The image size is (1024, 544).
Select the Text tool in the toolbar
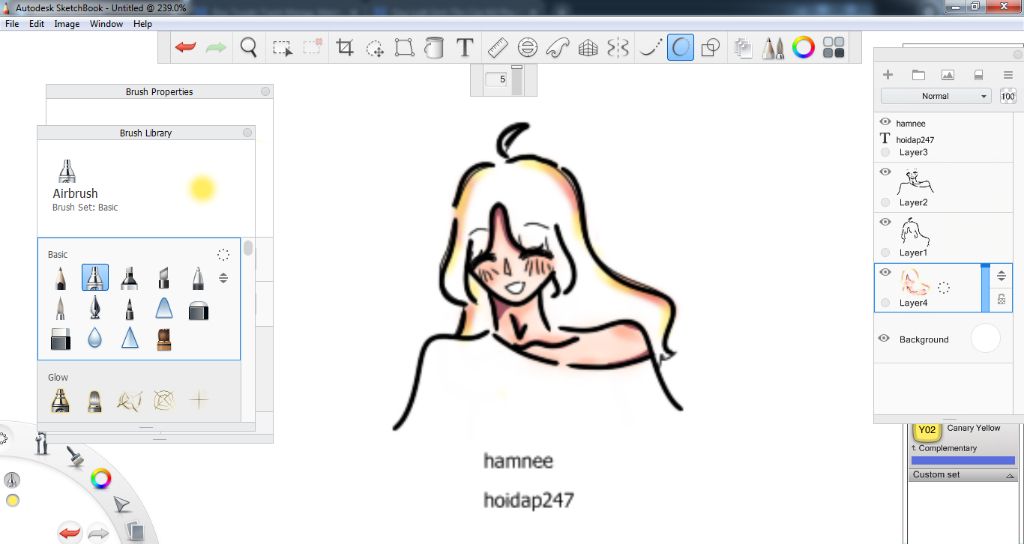click(x=464, y=48)
